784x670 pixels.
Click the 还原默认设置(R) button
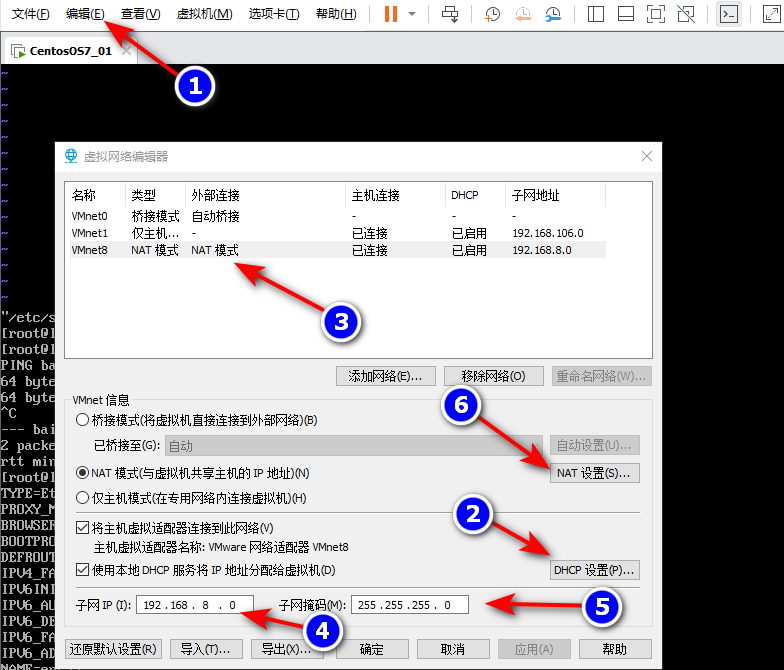click(x=114, y=649)
